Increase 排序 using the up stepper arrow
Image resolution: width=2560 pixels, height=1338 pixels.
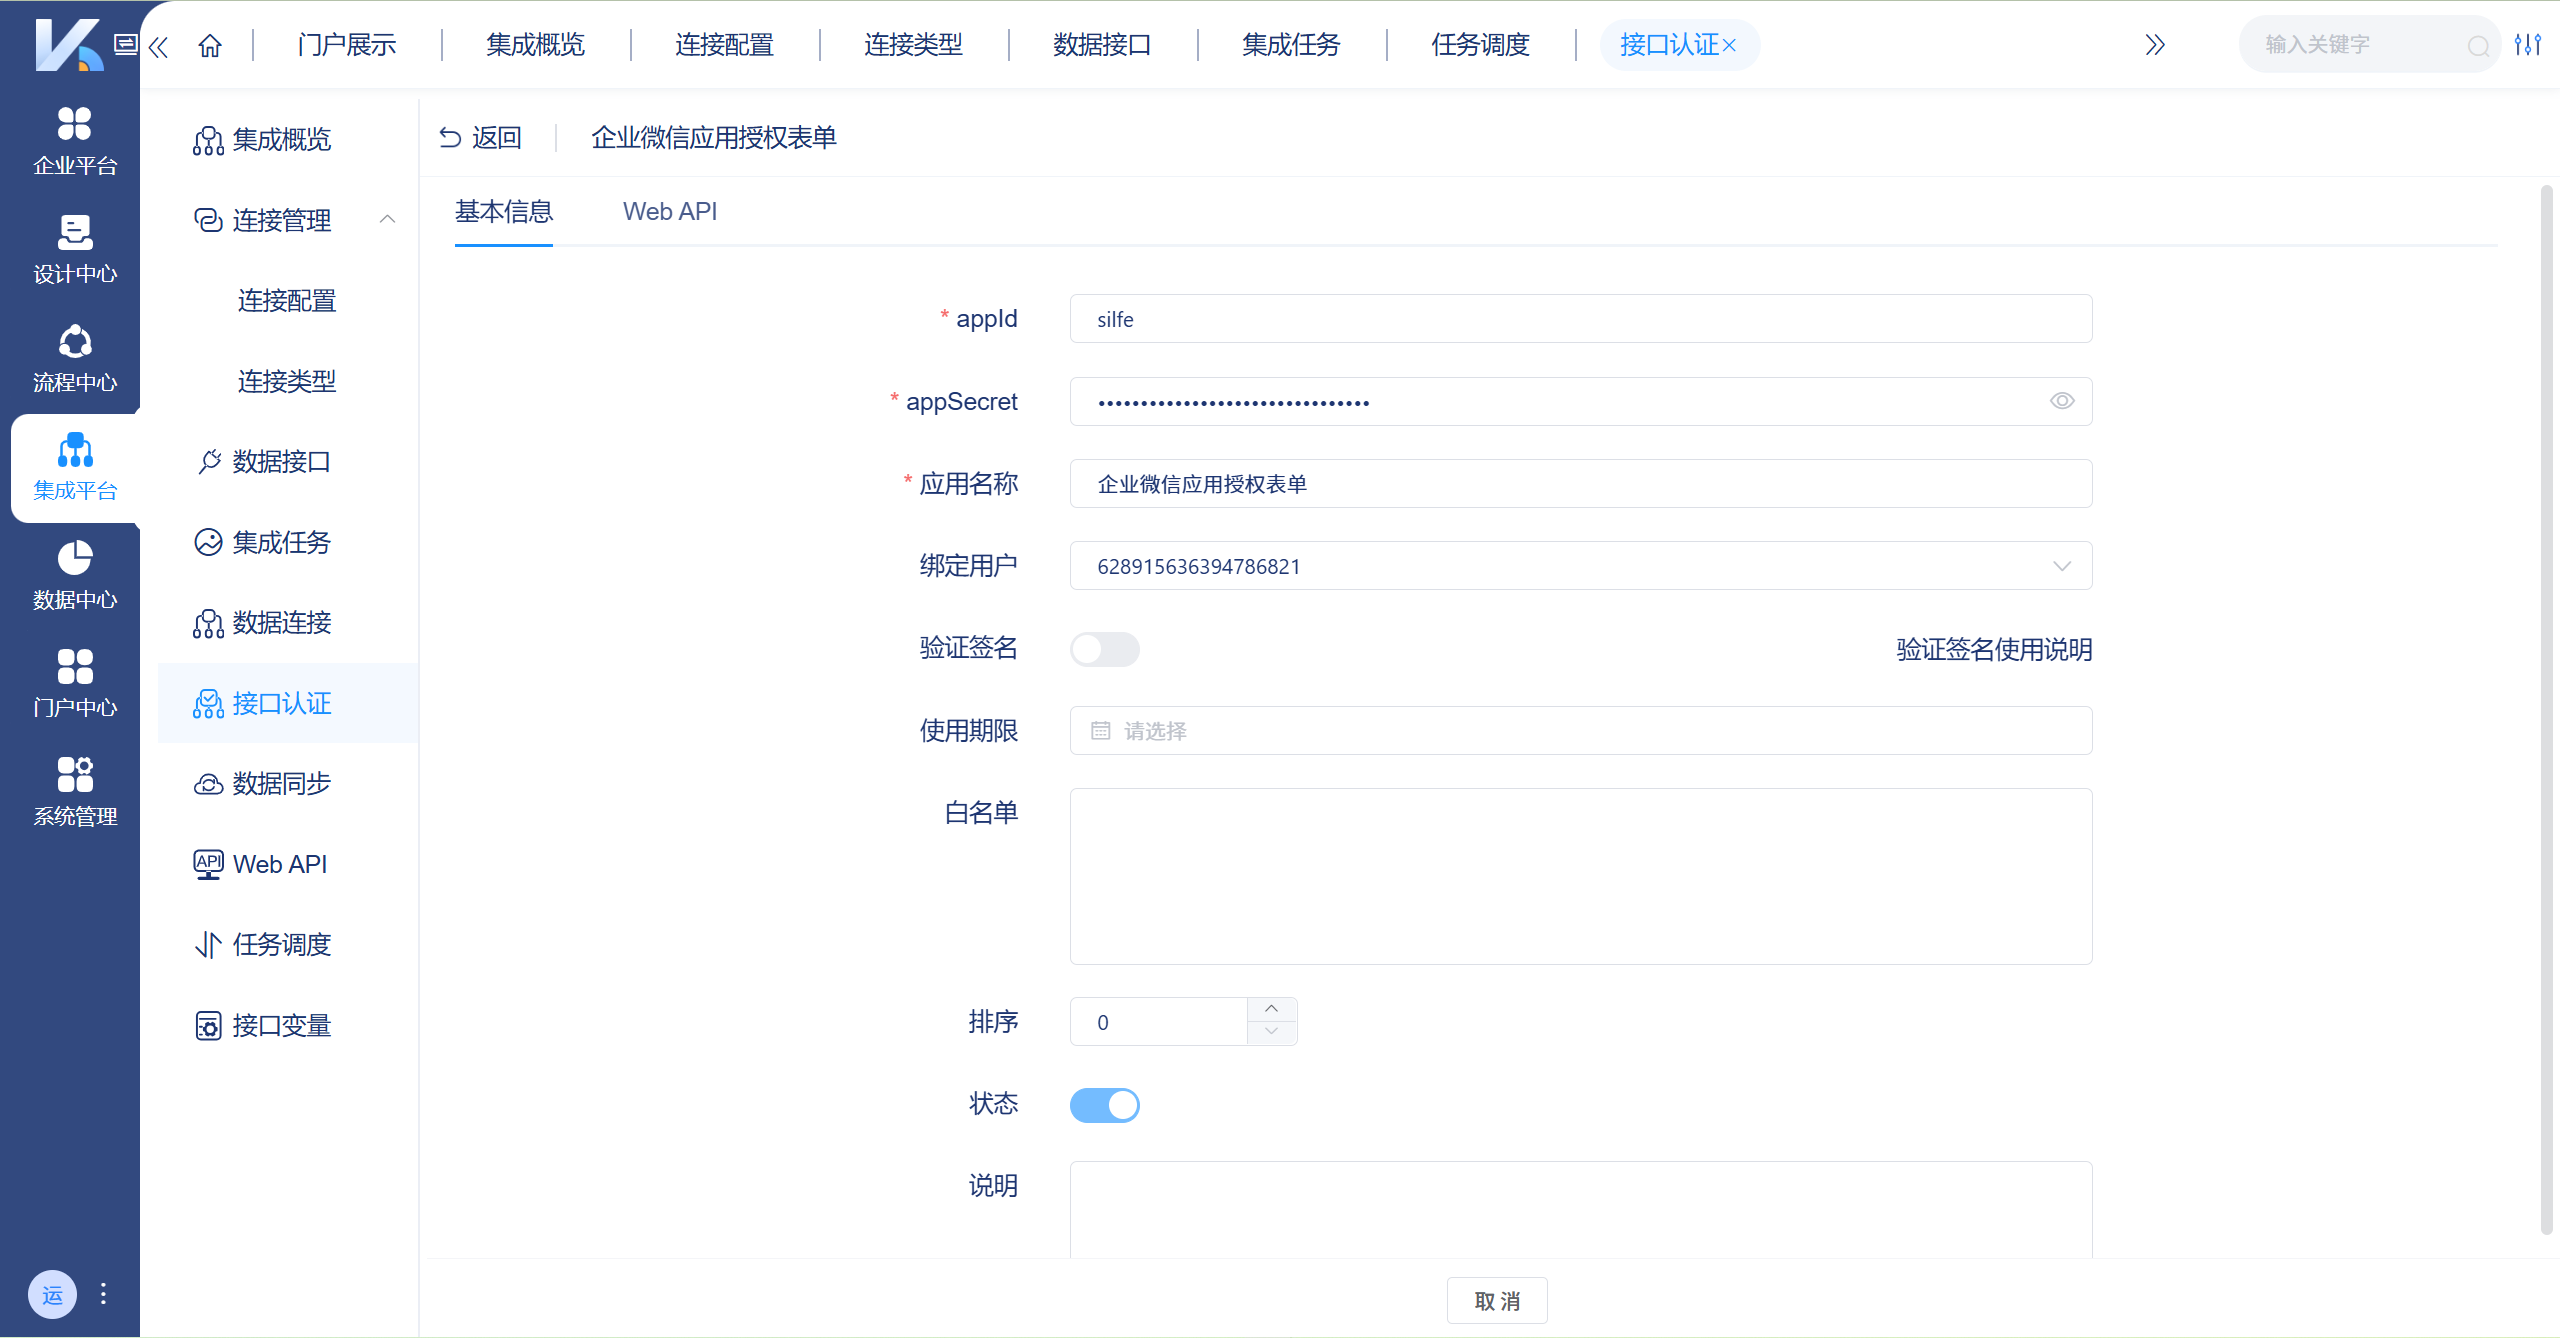[1271, 1009]
